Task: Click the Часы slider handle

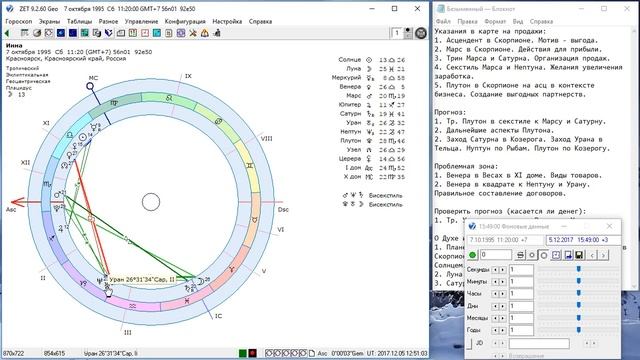Action: pyautogui.click(x=578, y=293)
